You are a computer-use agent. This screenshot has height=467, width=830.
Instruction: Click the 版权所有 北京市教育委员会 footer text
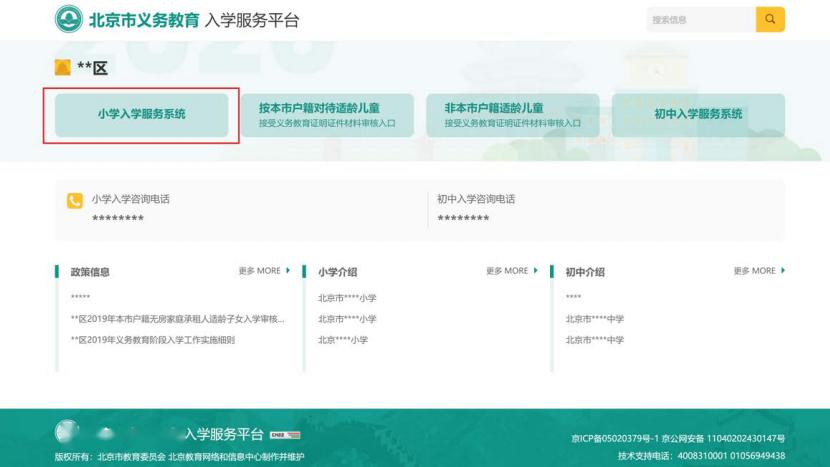179,456
